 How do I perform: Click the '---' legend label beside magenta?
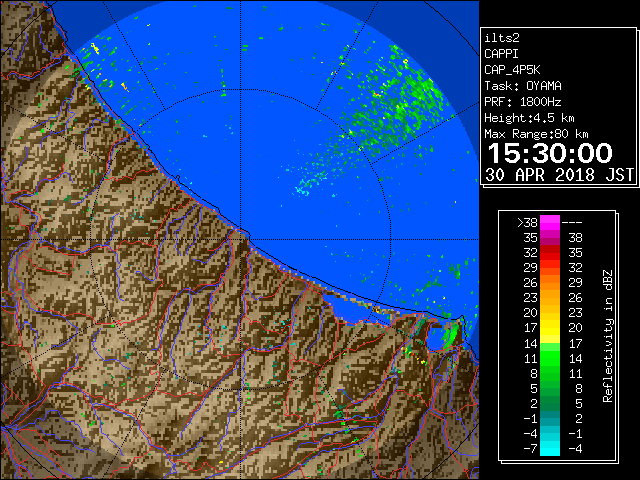coord(572,223)
